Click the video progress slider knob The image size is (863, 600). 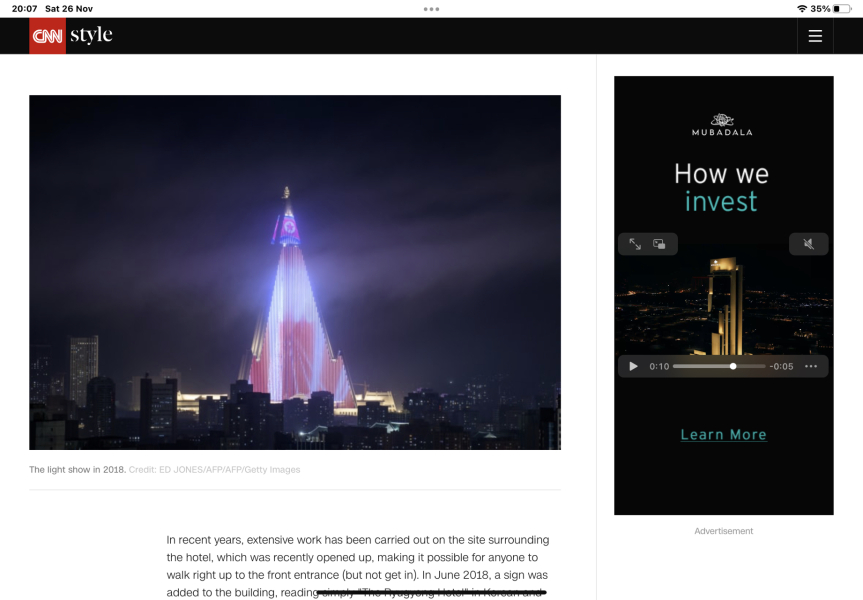pos(733,367)
